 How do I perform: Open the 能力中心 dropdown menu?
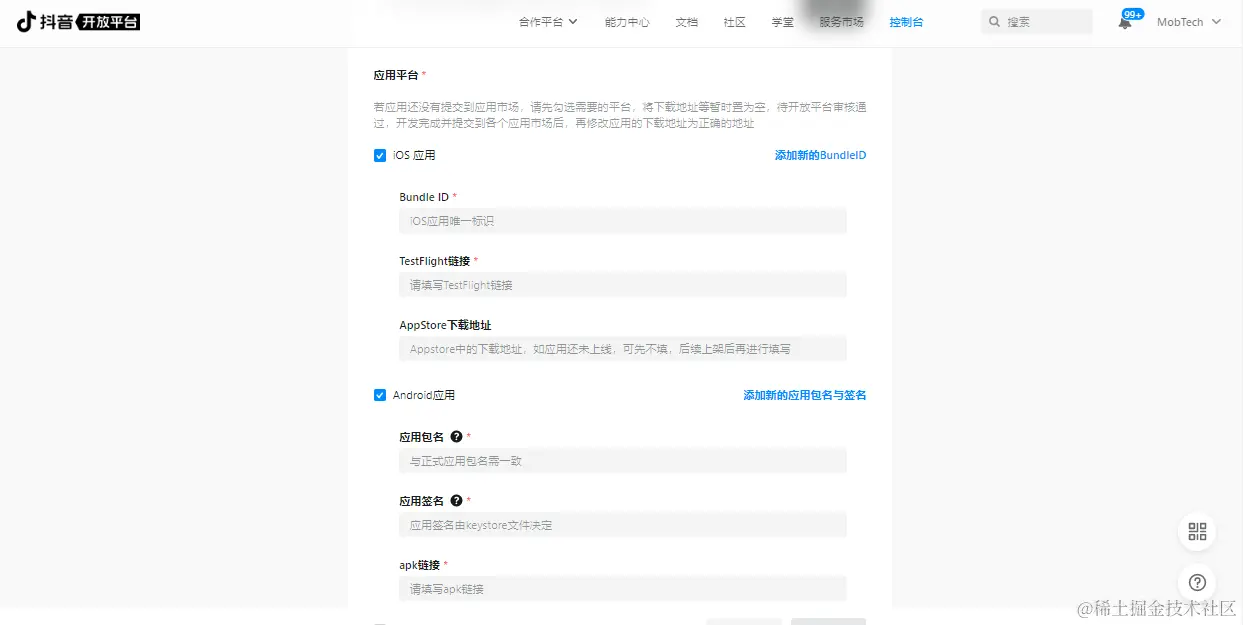point(627,21)
